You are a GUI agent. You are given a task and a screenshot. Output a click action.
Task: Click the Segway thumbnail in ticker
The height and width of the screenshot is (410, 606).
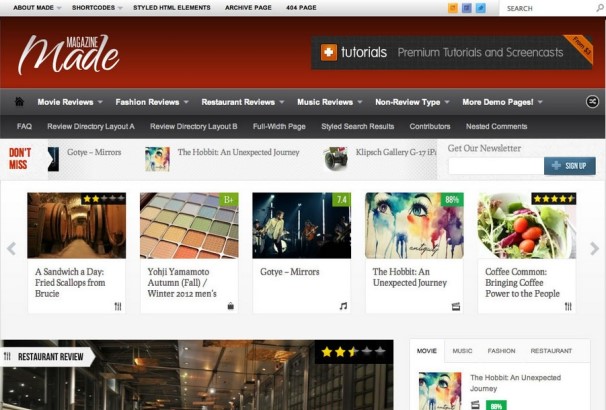335,158
